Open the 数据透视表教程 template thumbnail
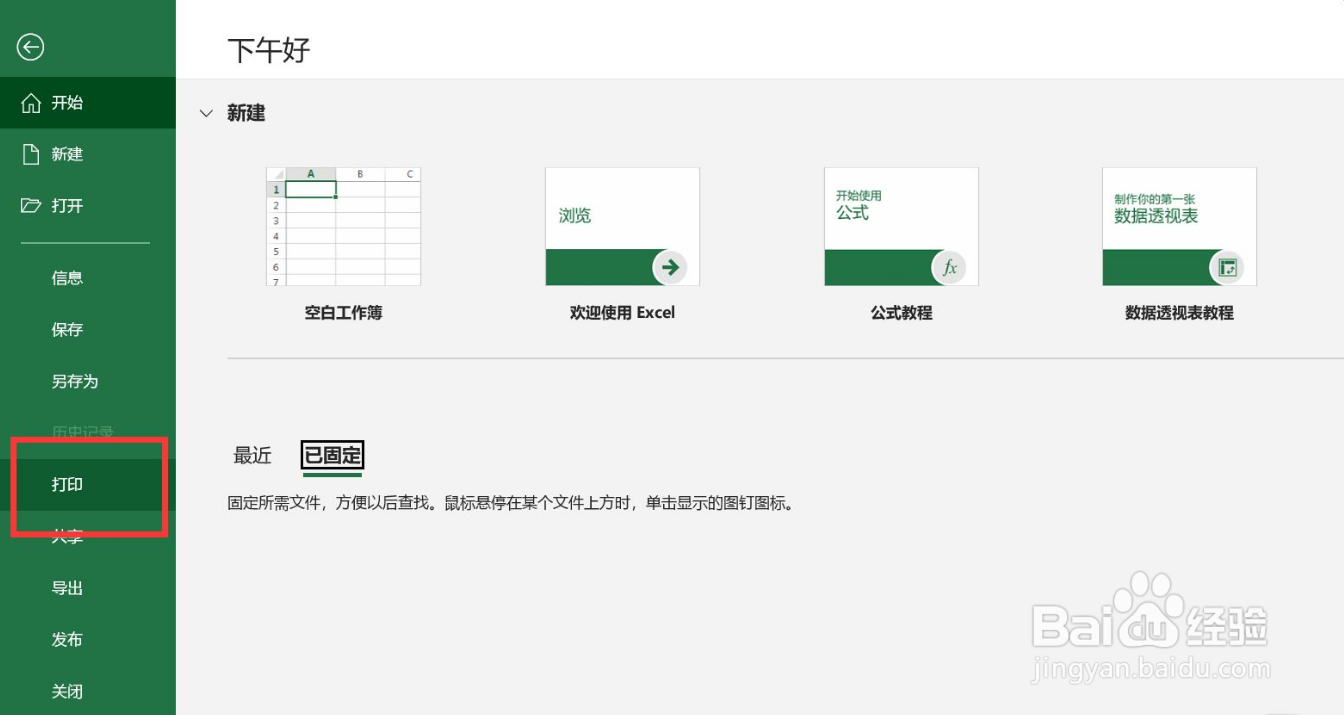This screenshot has width=1344, height=715. [1179, 226]
